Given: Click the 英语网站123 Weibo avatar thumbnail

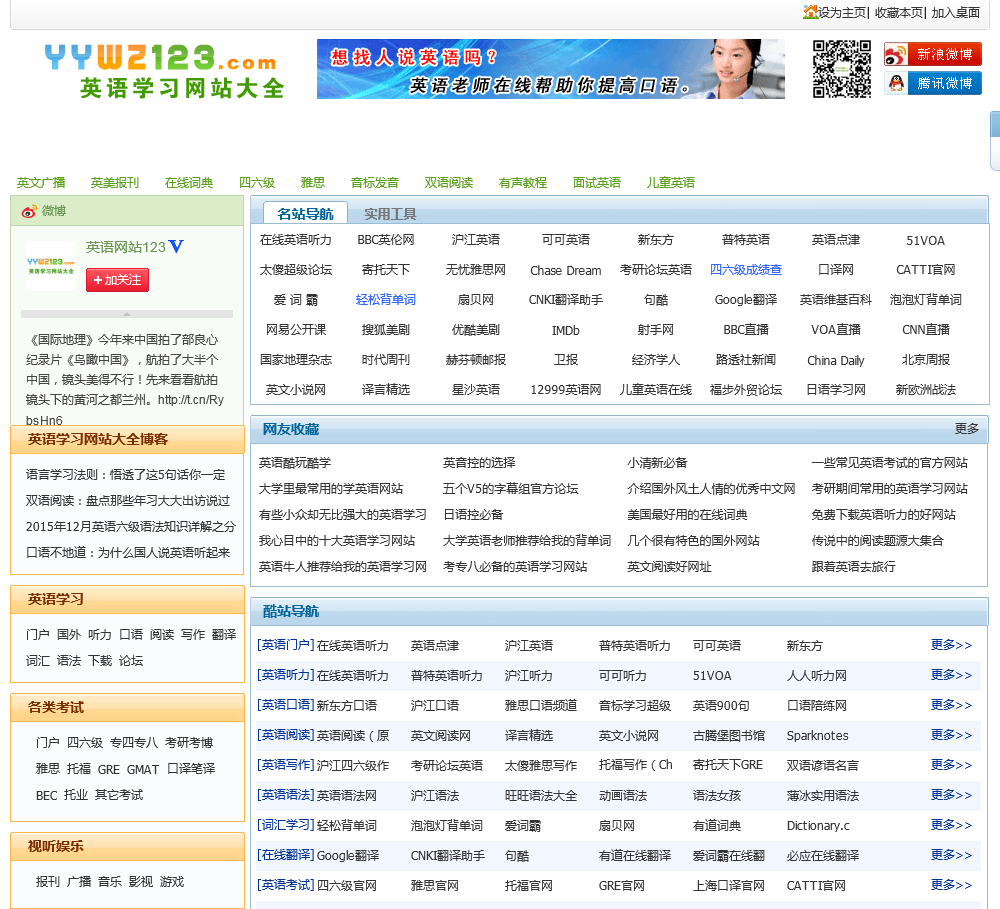Looking at the screenshot, I should point(50,266).
